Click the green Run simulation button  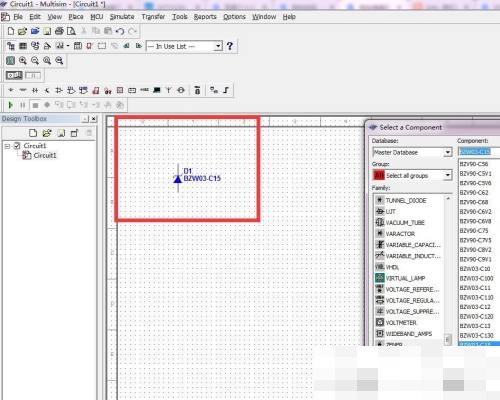tap(11, 105)
